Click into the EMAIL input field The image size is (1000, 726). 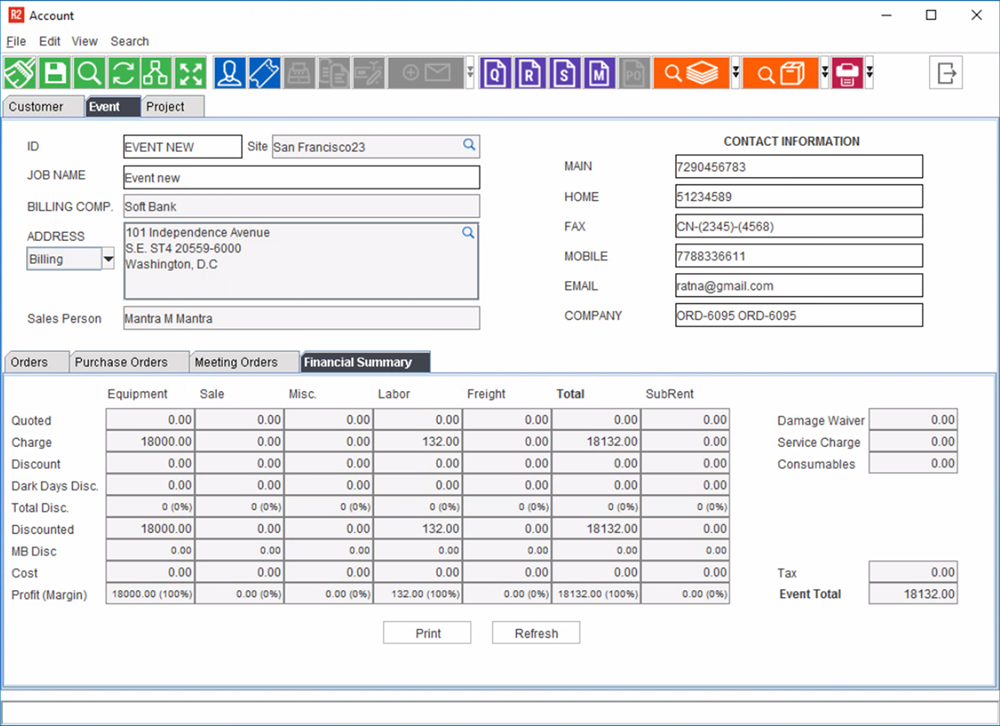tap(798, 286)
